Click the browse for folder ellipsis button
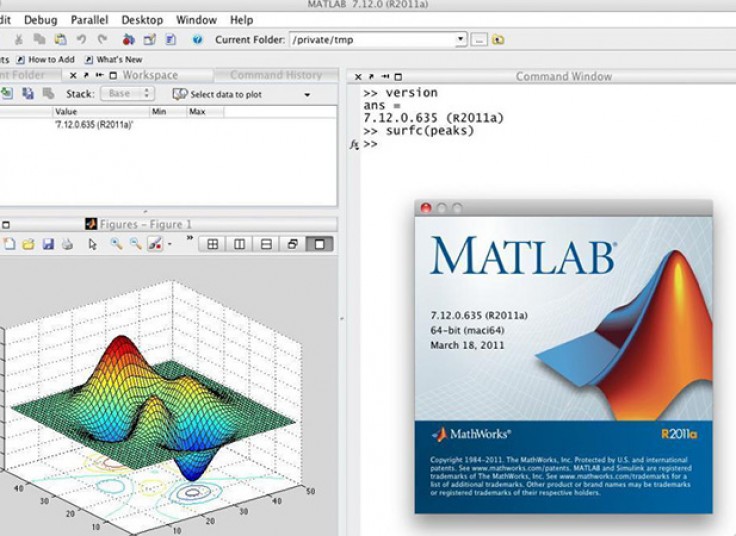Viewport: 736px width, 536px height. click(479, 40)
